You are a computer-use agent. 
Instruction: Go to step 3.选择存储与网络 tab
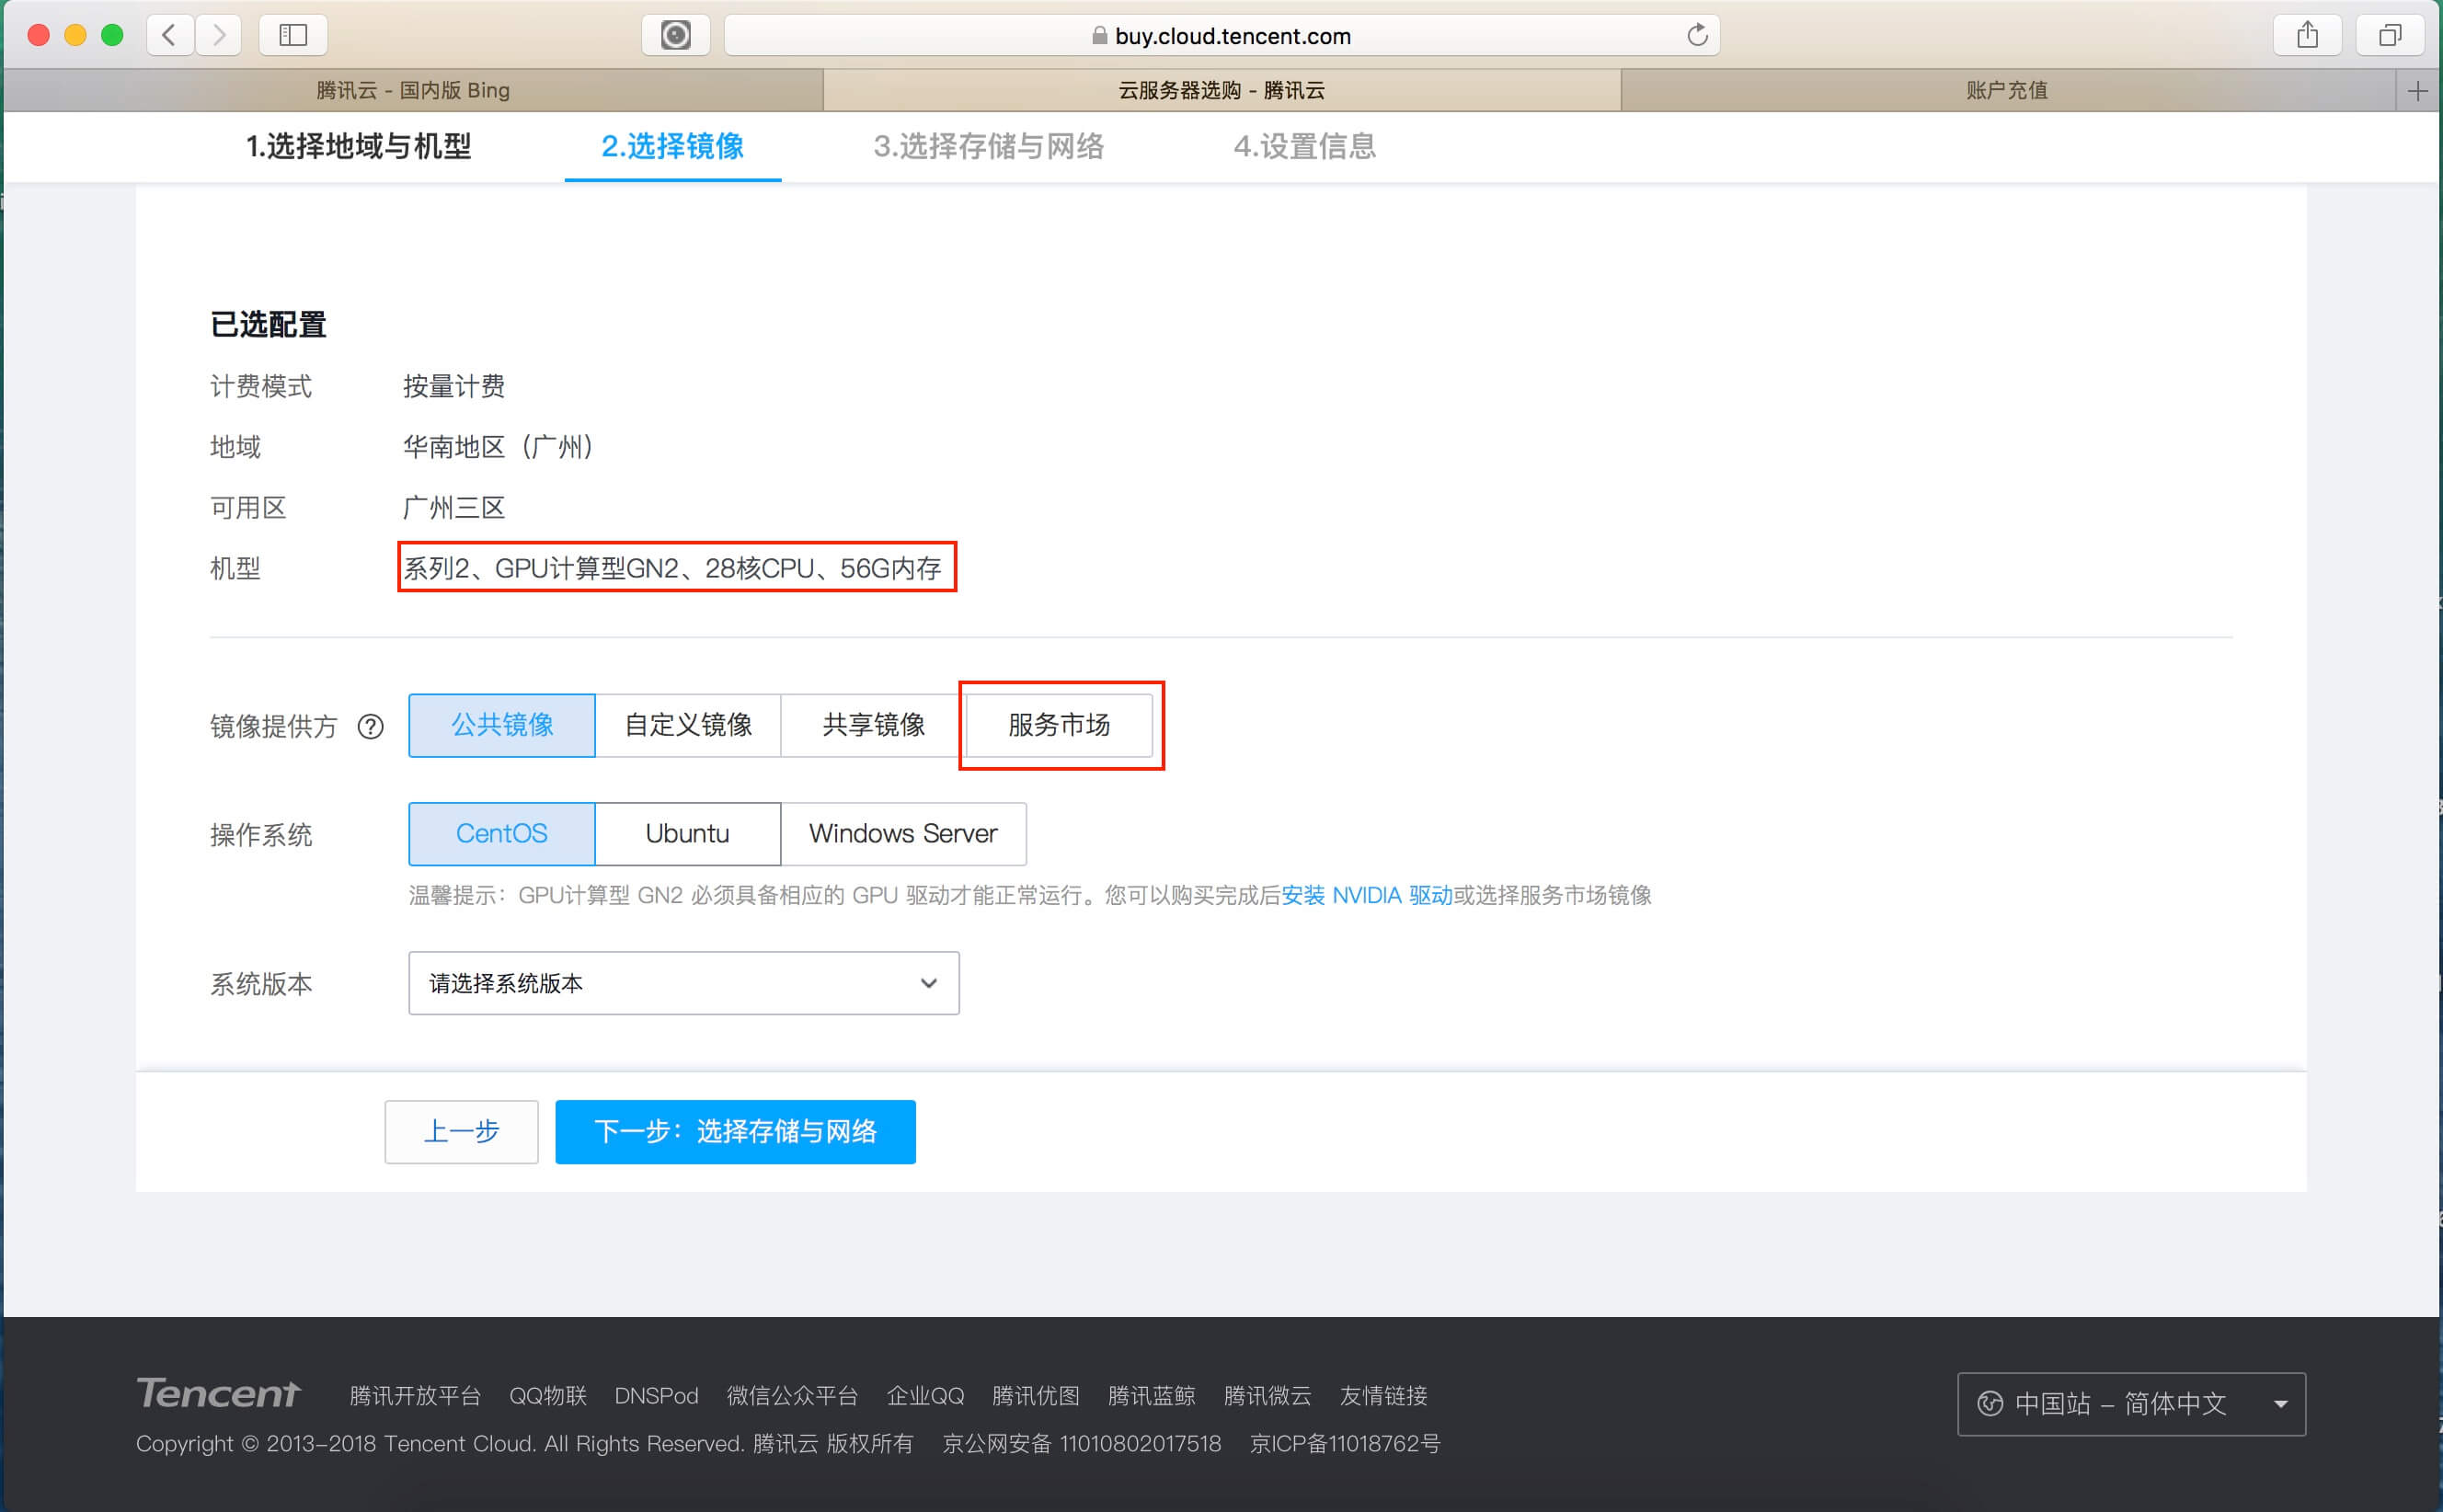(x=988, y=147)
